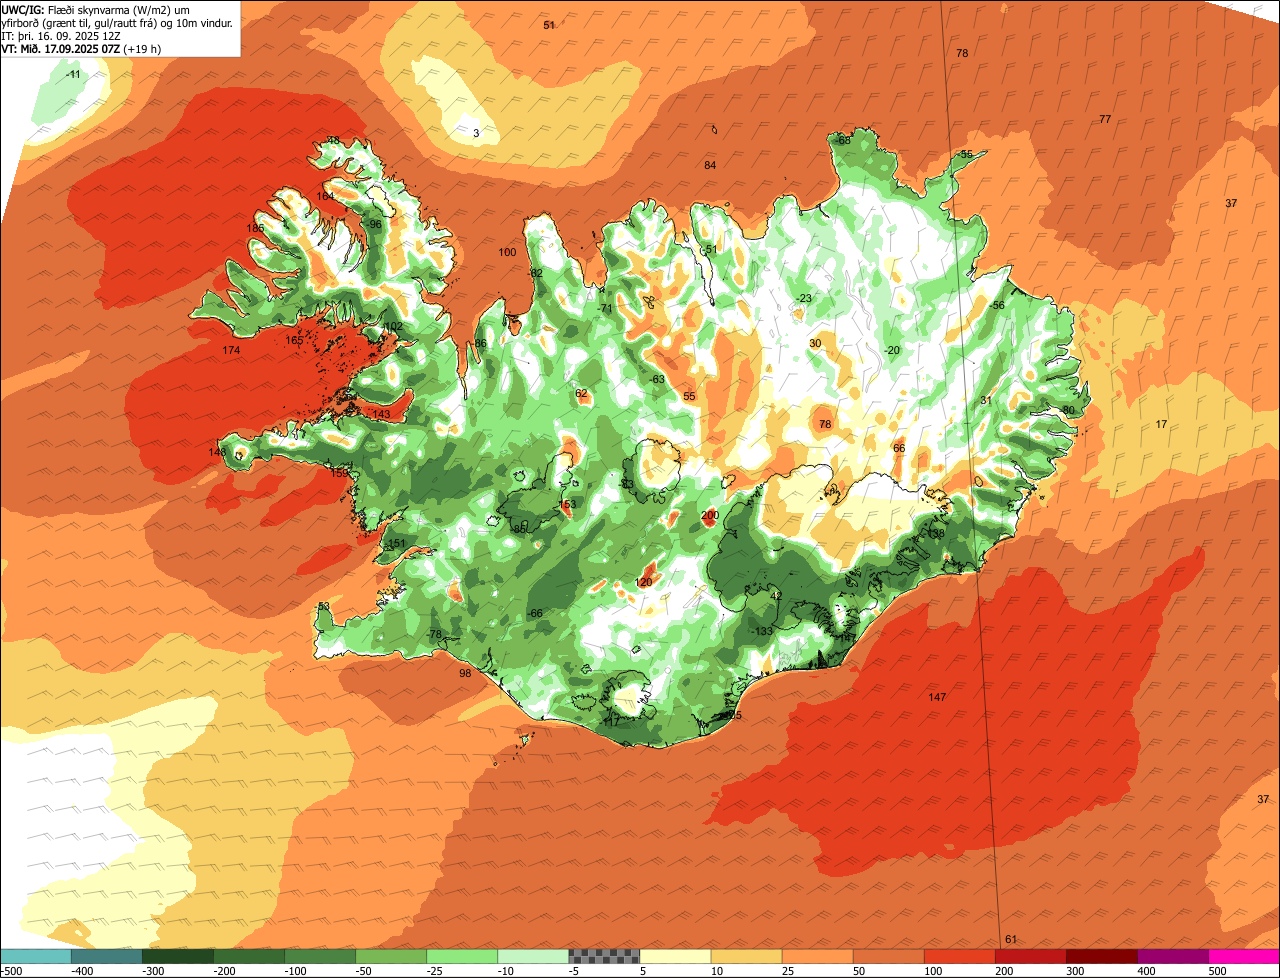Image resolution: width=1280 pixels, height=978 pixels.
Task: Click the '200' value on the central highlands
Action: pyautogui.click(x=710, y=516)
